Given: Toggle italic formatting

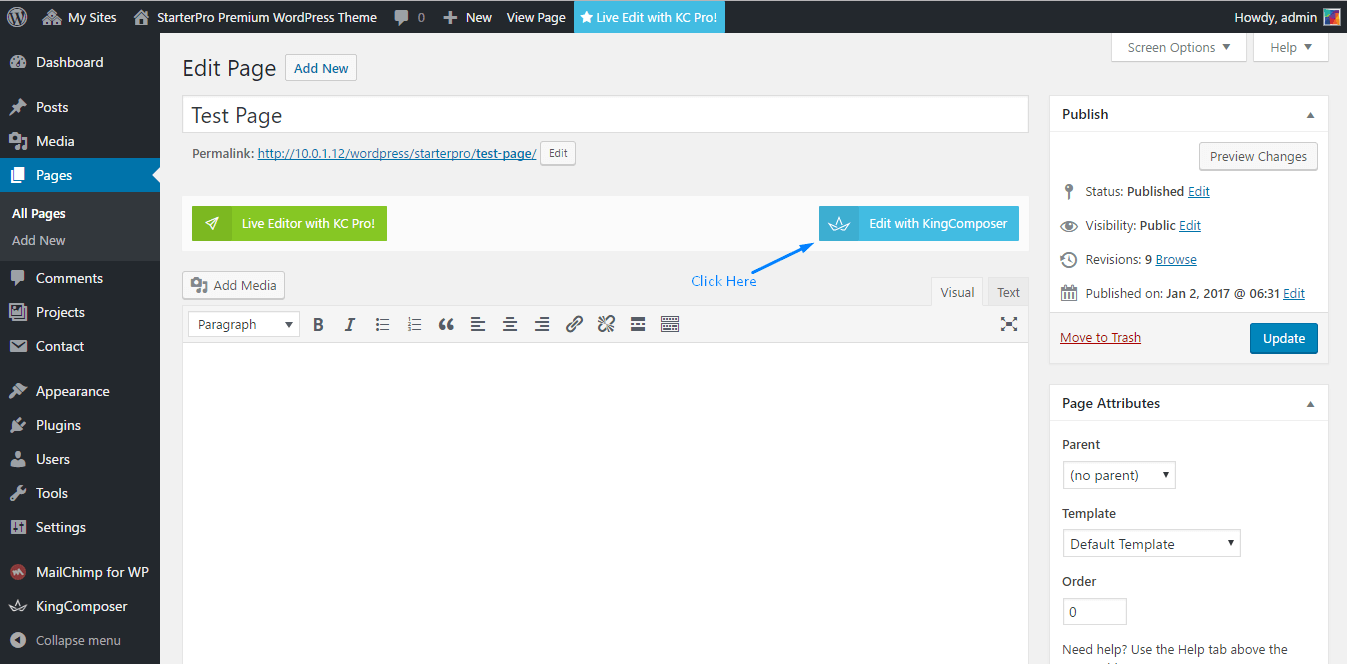Looking at the screenshot, I should point(350,324).
